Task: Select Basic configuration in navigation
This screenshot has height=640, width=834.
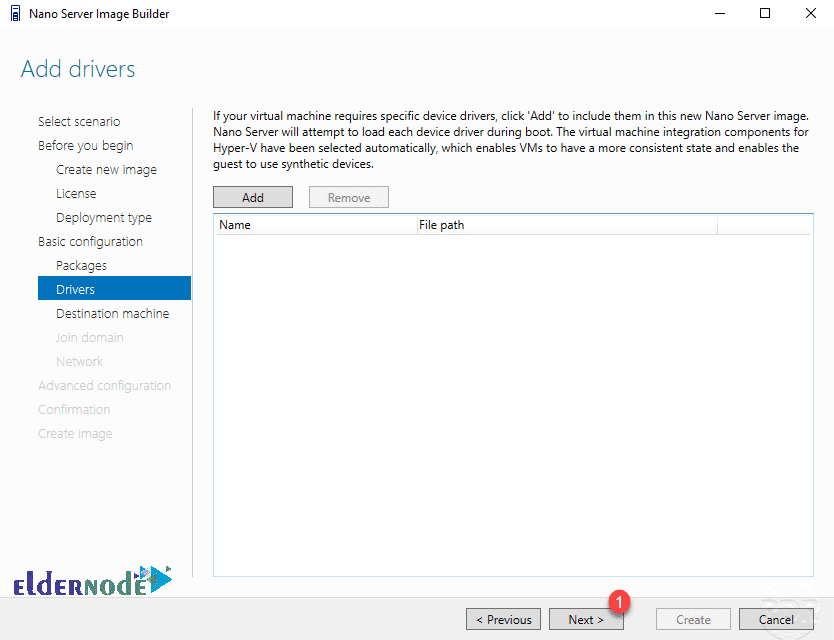Action: 90,241
